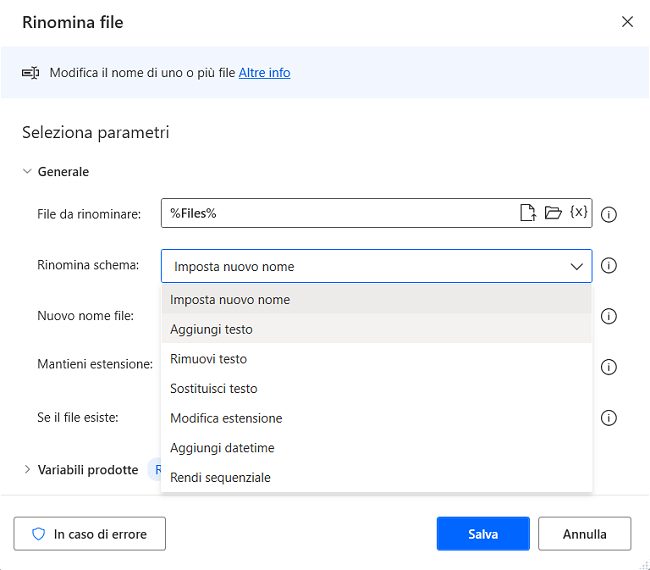The width and height of the screenshot is (650, 570).
Task: Select Rimuovi testo option
Action: coord(208,359)
